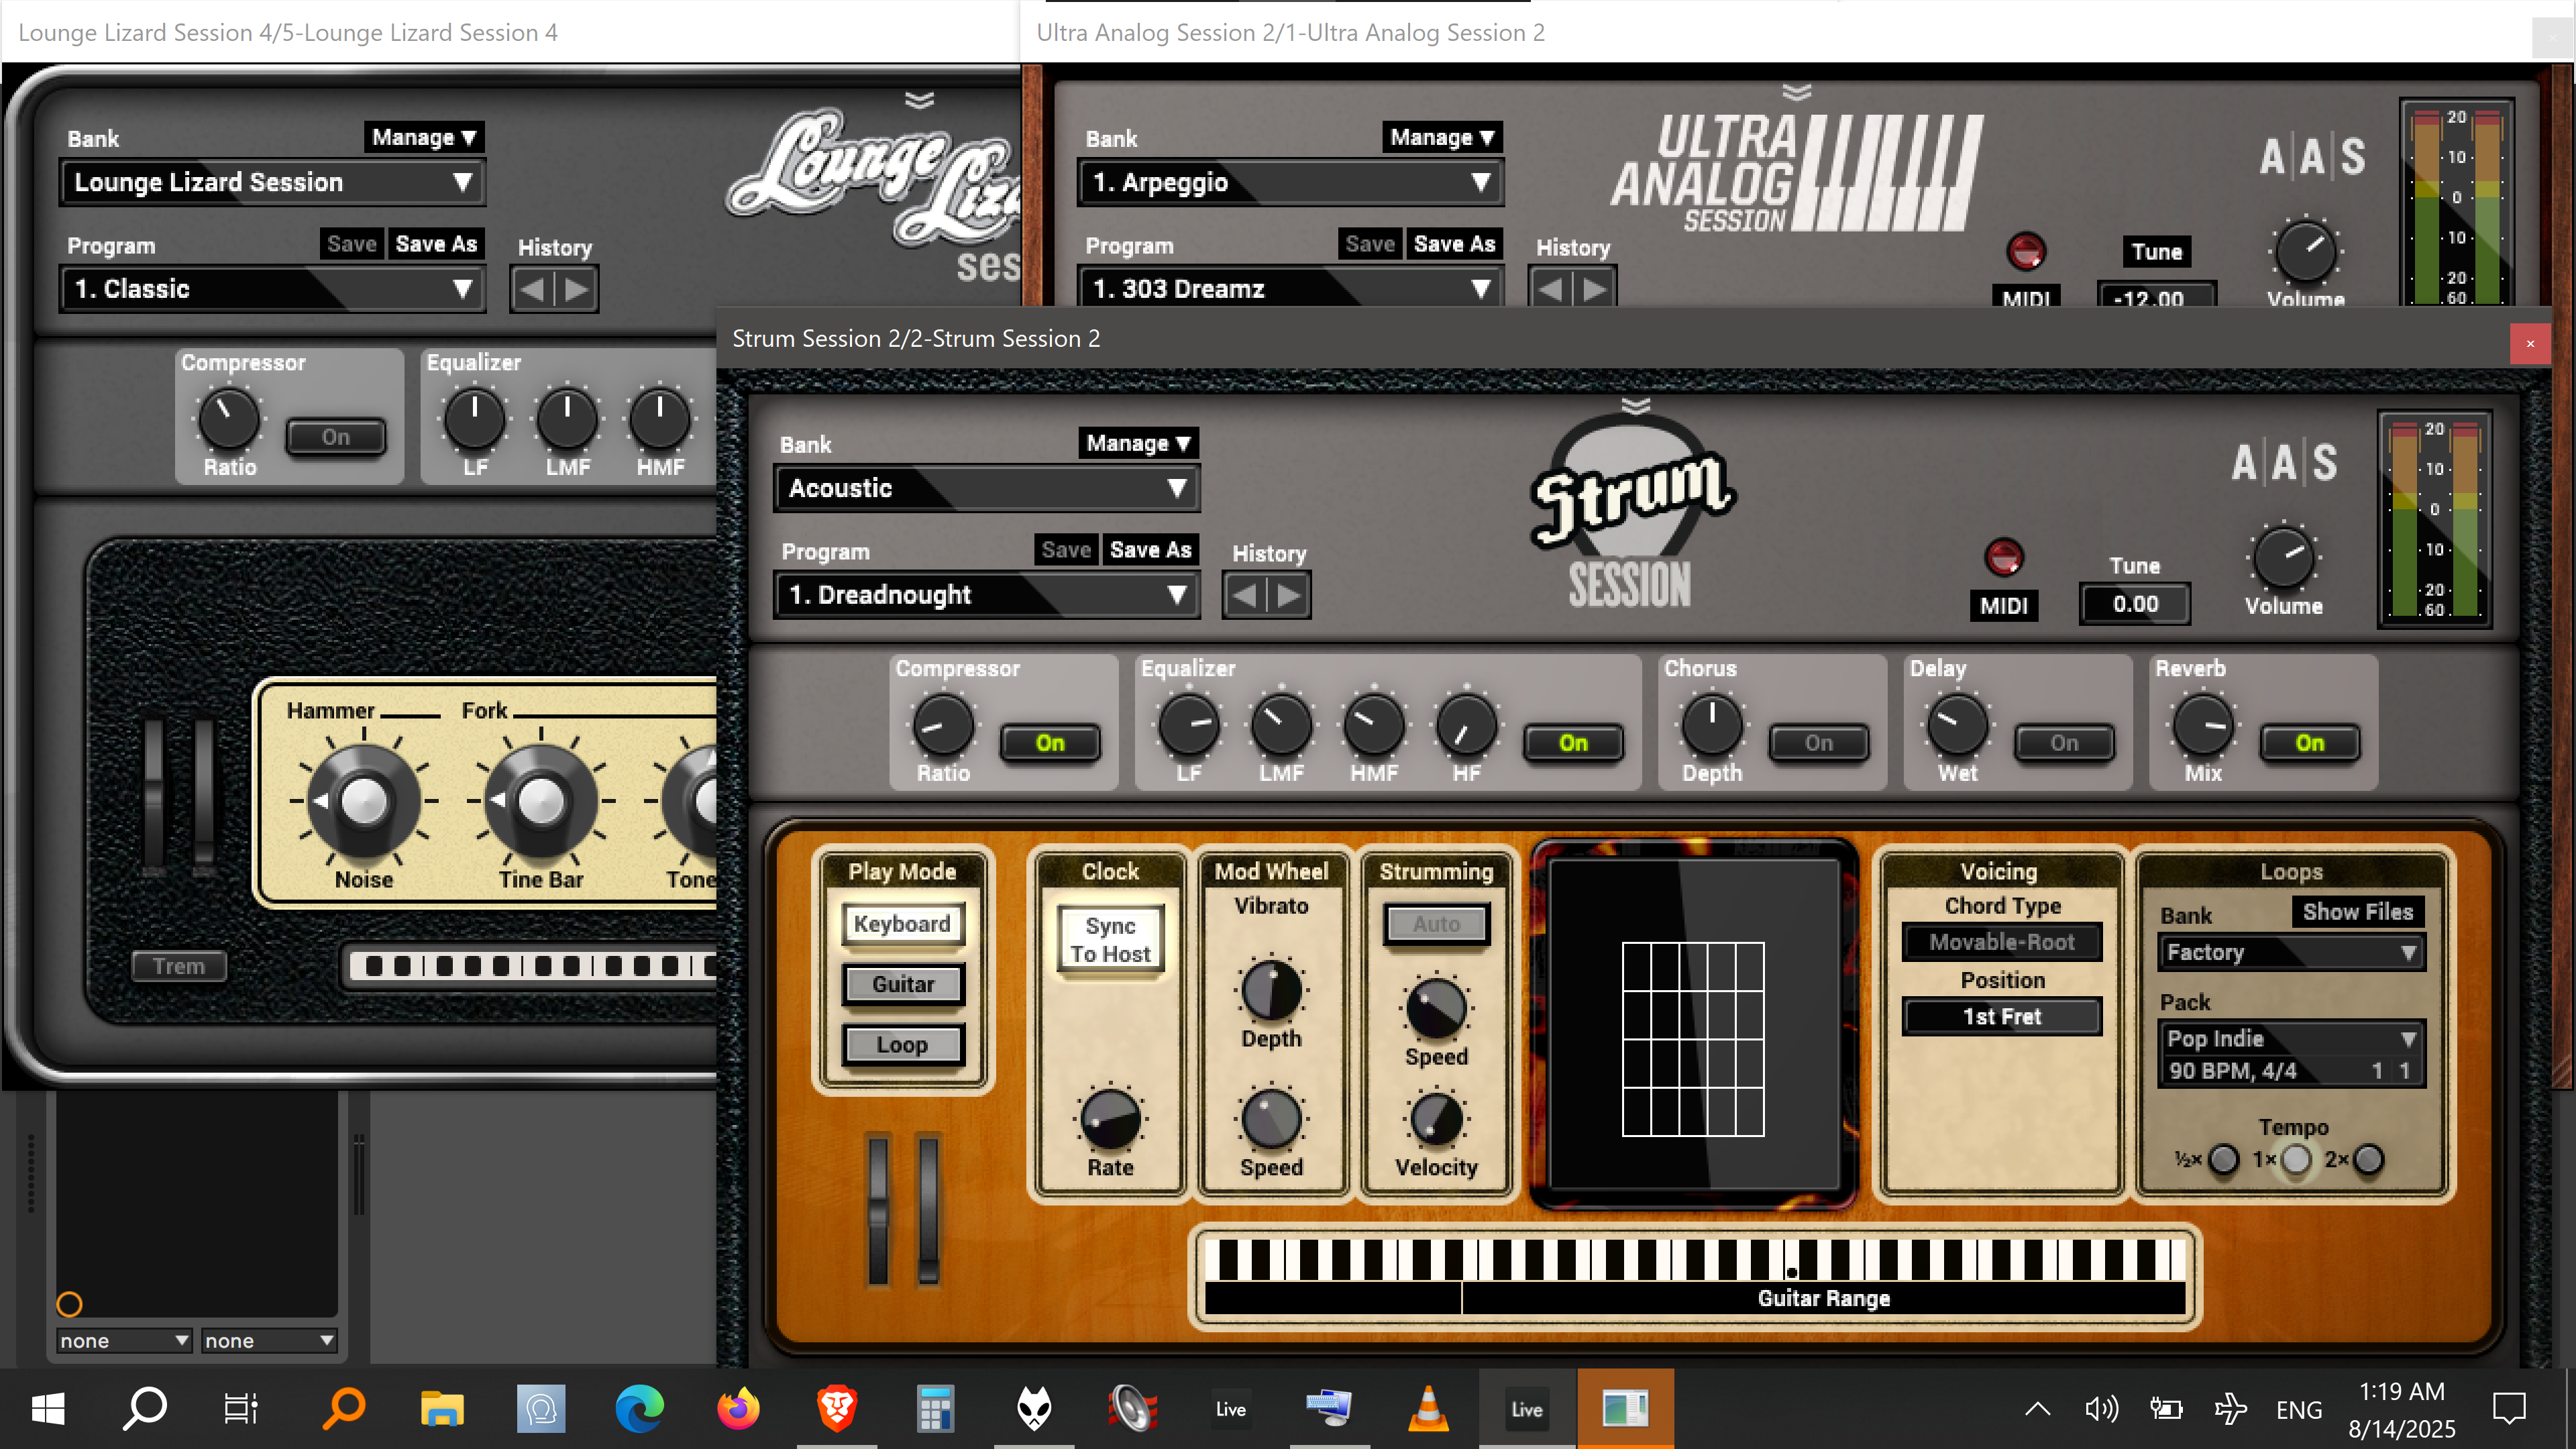Open Windows search from the taskbar
2576x1449 pixels.
[x=145, y=1409]
